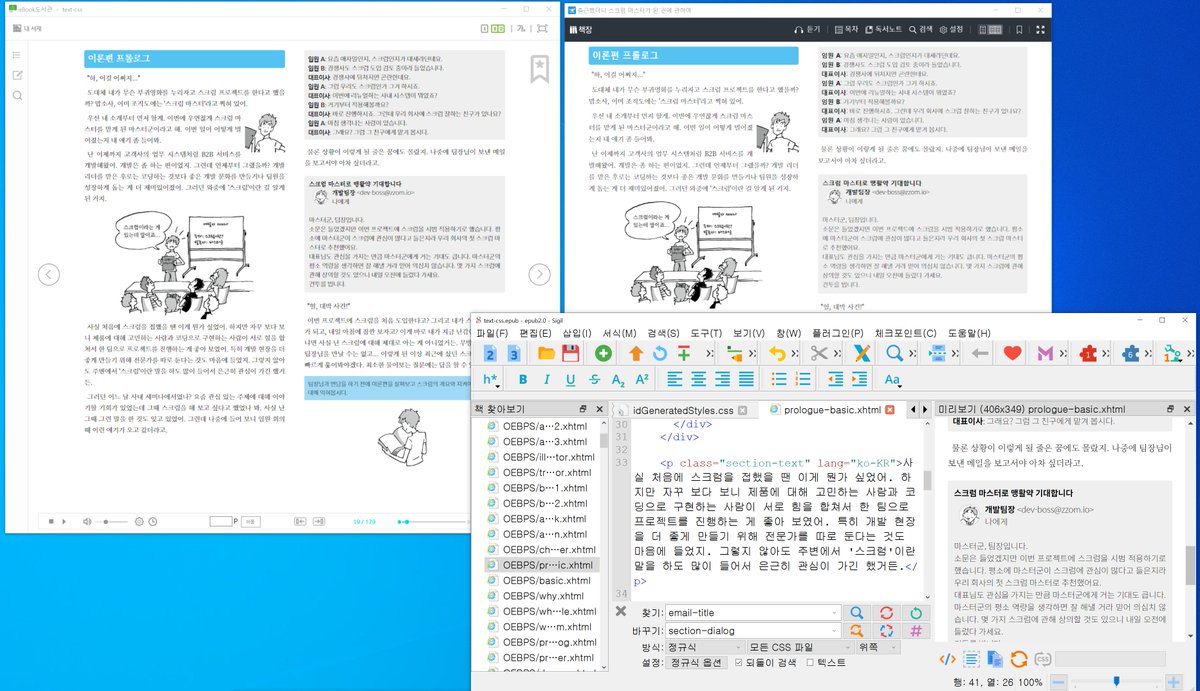Click 듣기 listen in right viewer
This screenshot has width=1200, height=691.
(806, 30)
